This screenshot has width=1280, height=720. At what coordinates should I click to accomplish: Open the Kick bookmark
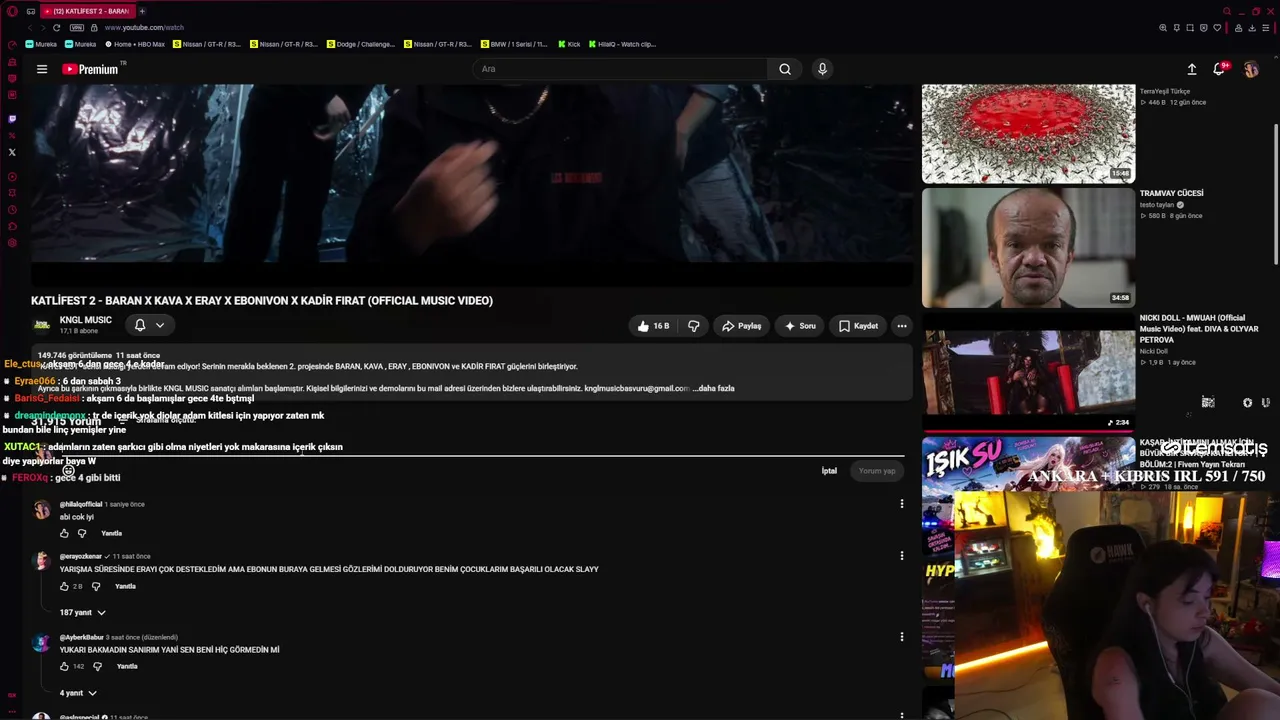pyautogui.click(x=569, y=44)
